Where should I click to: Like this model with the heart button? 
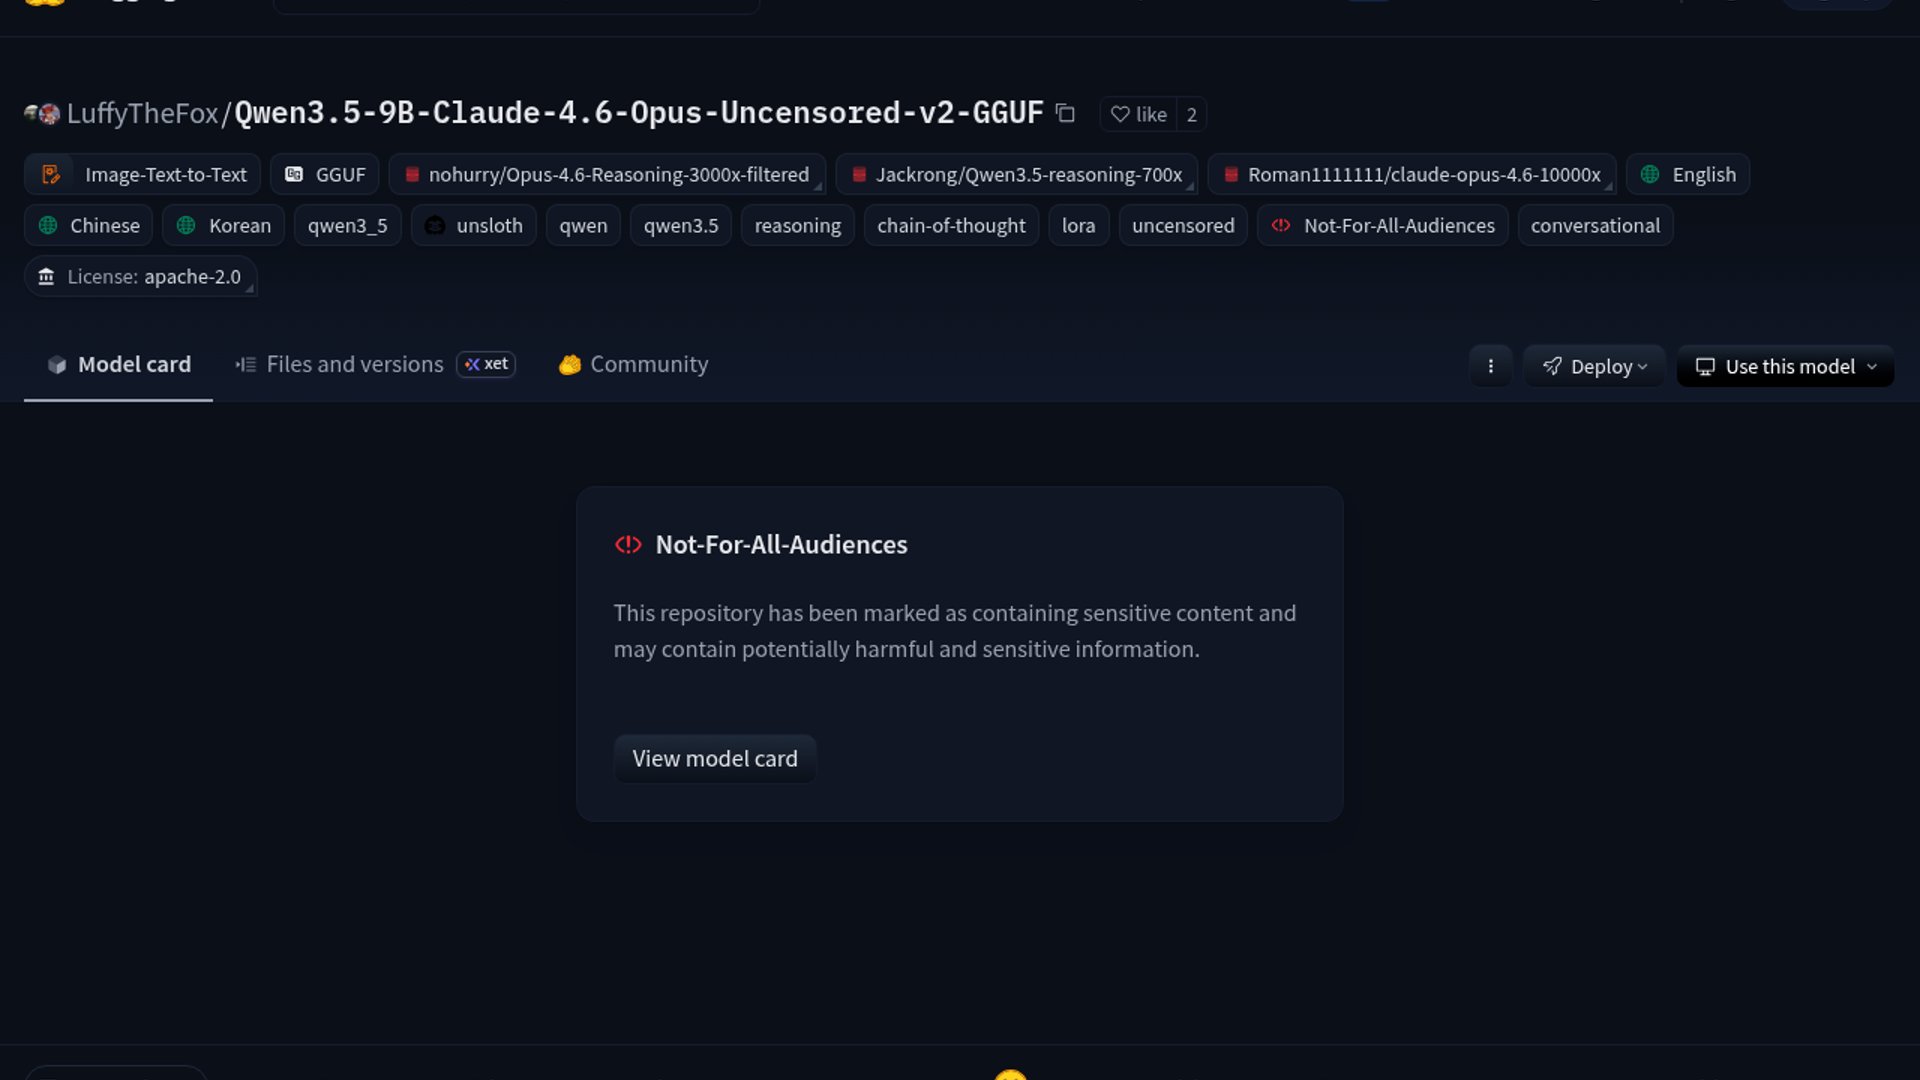[x=1138, y=115]
